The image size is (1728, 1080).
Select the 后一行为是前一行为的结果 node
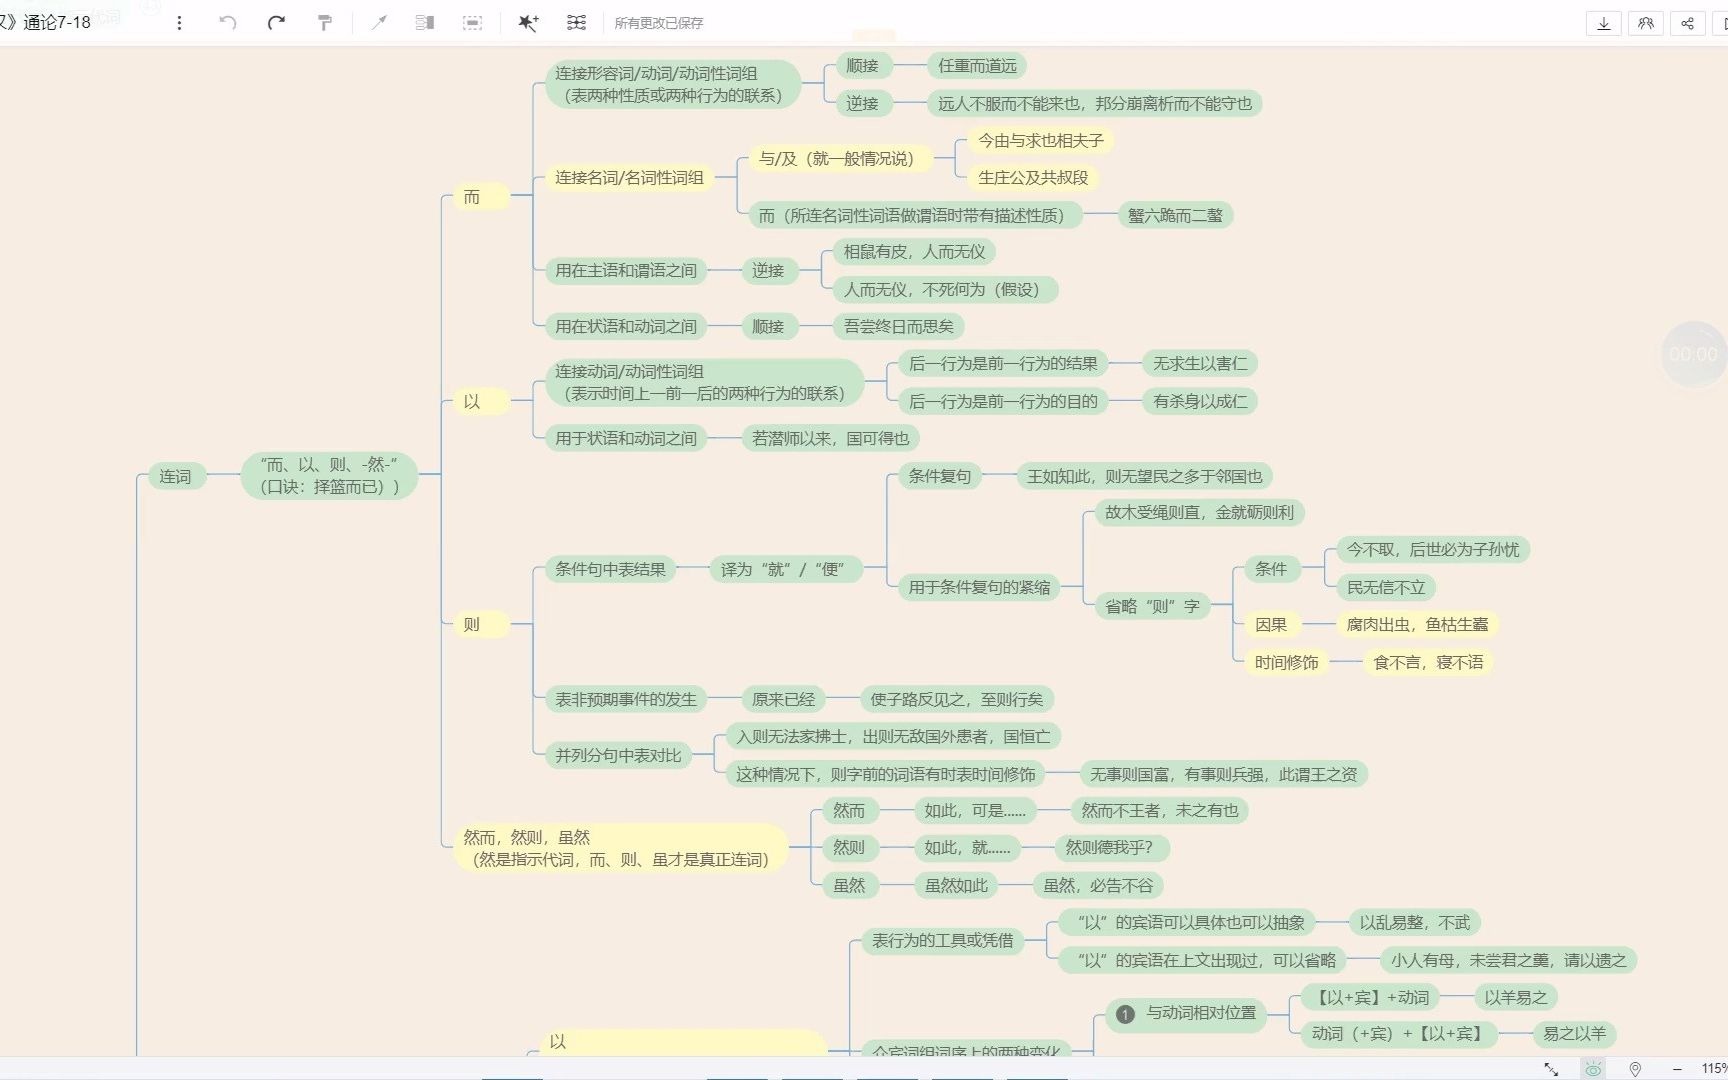coord(1003,364)
